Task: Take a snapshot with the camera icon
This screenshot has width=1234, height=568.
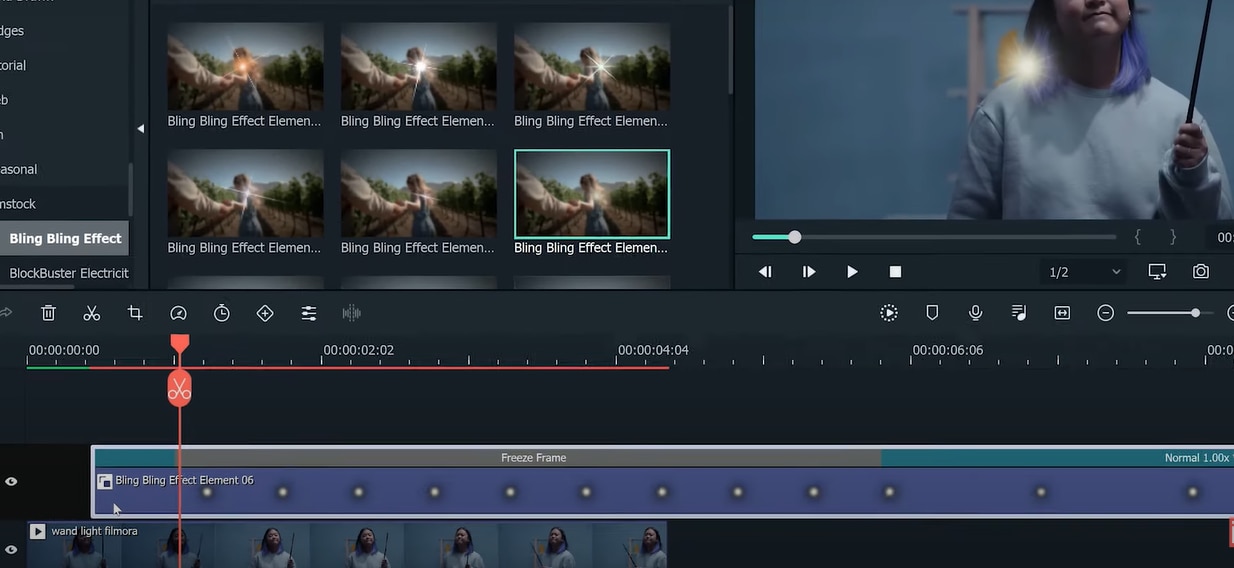Action: coord(1201,272)
